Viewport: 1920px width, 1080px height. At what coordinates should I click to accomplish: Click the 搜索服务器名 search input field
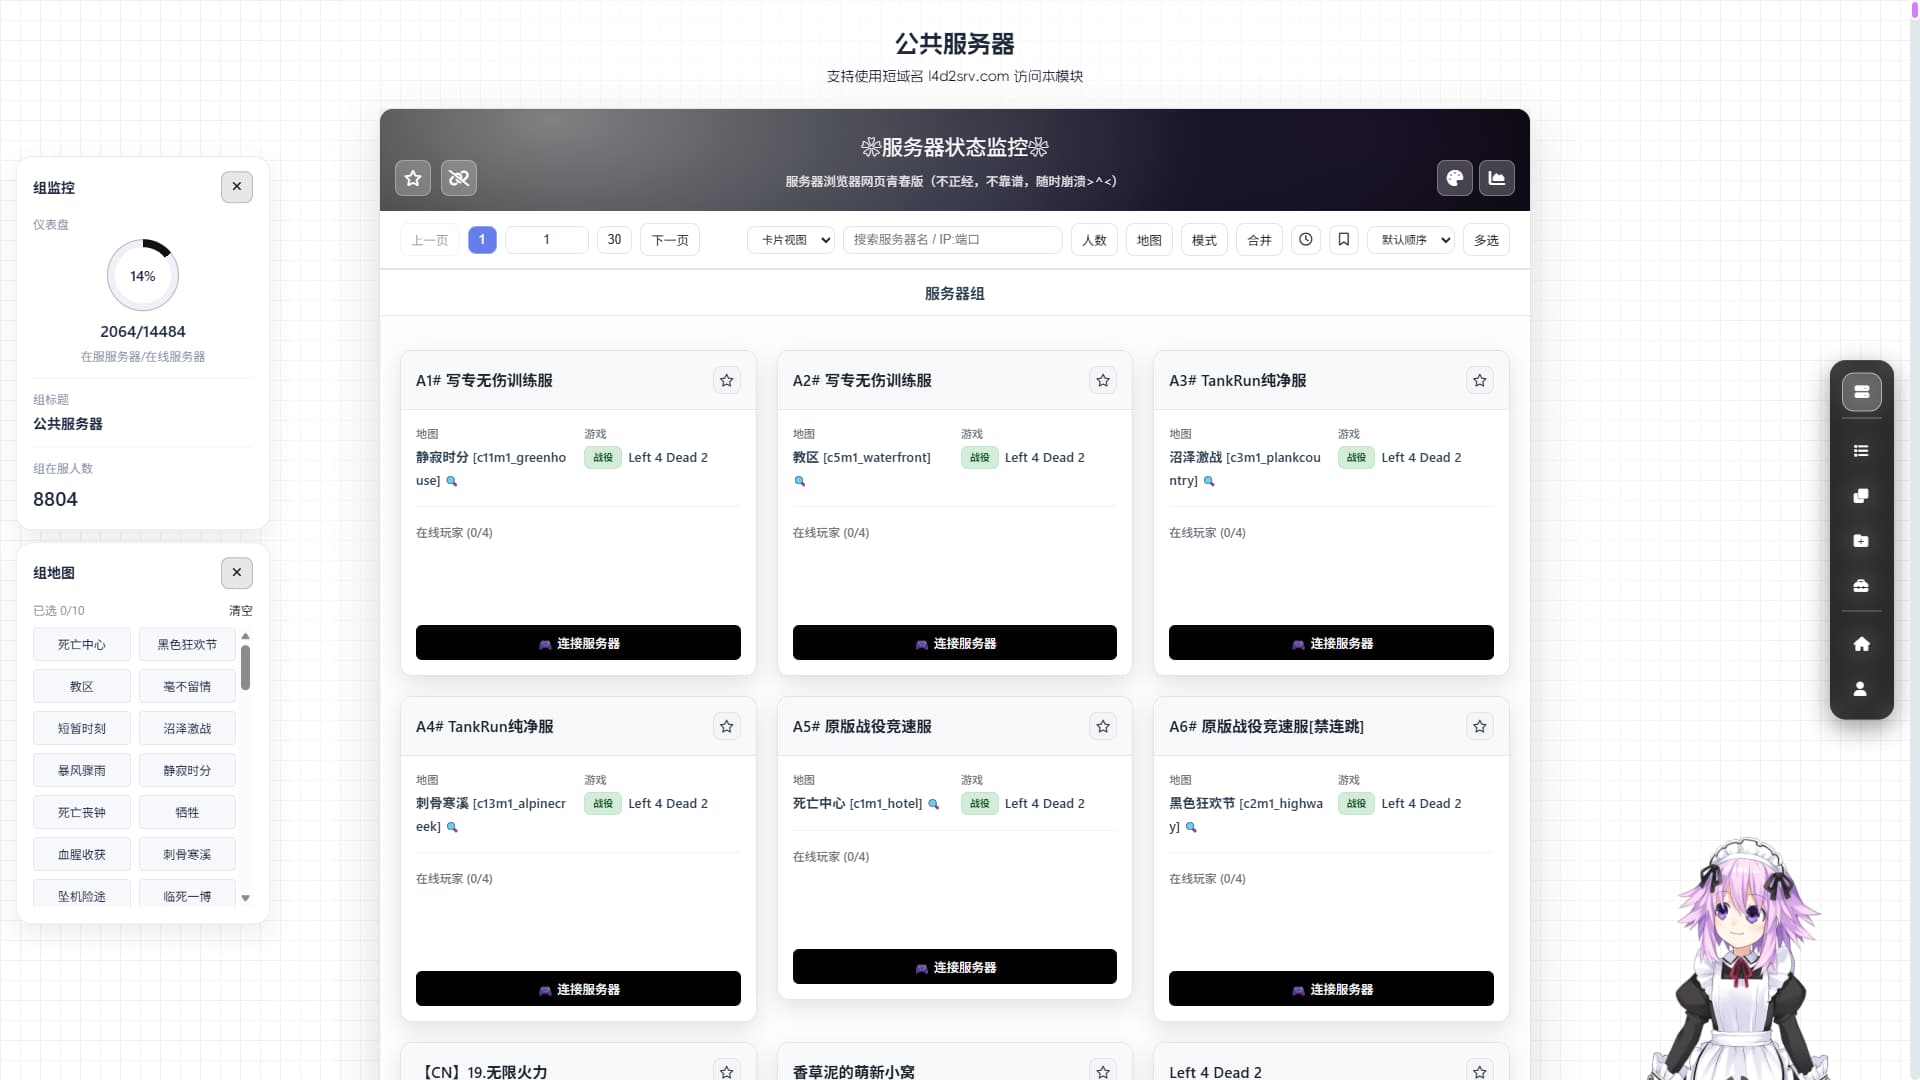[x=952, y=240]
